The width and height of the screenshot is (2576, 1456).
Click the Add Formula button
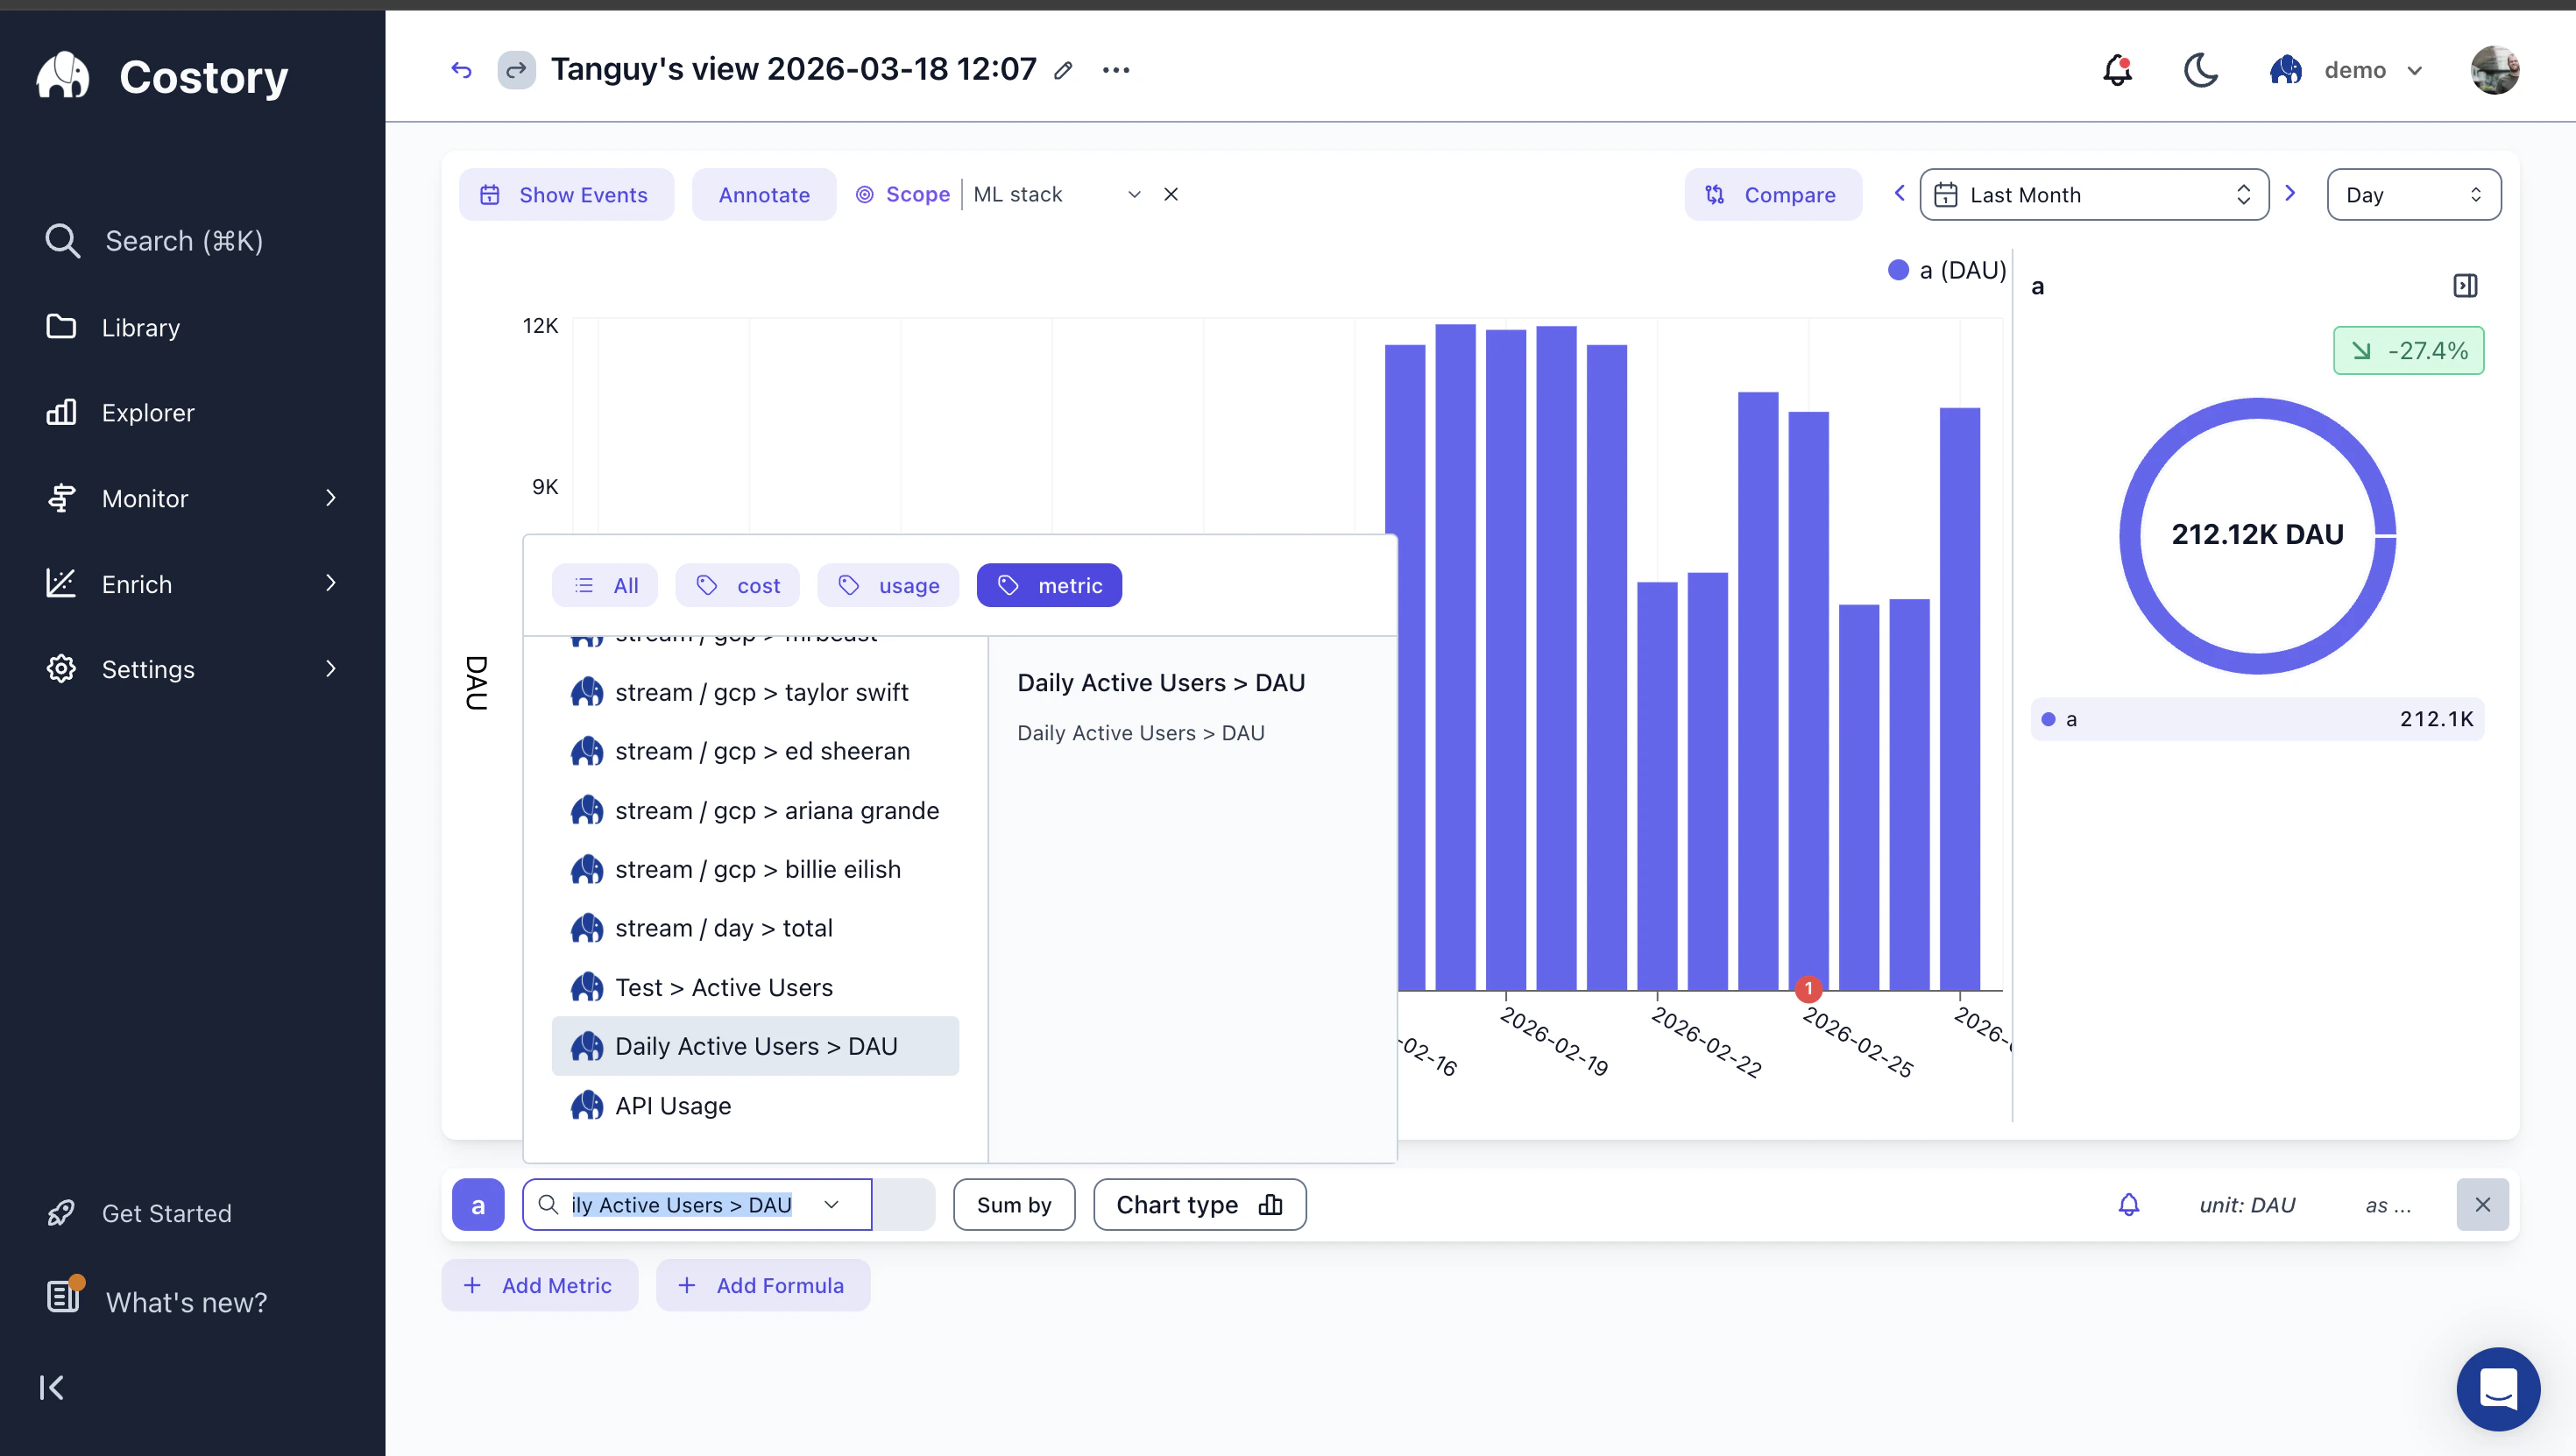point(762,1285)
